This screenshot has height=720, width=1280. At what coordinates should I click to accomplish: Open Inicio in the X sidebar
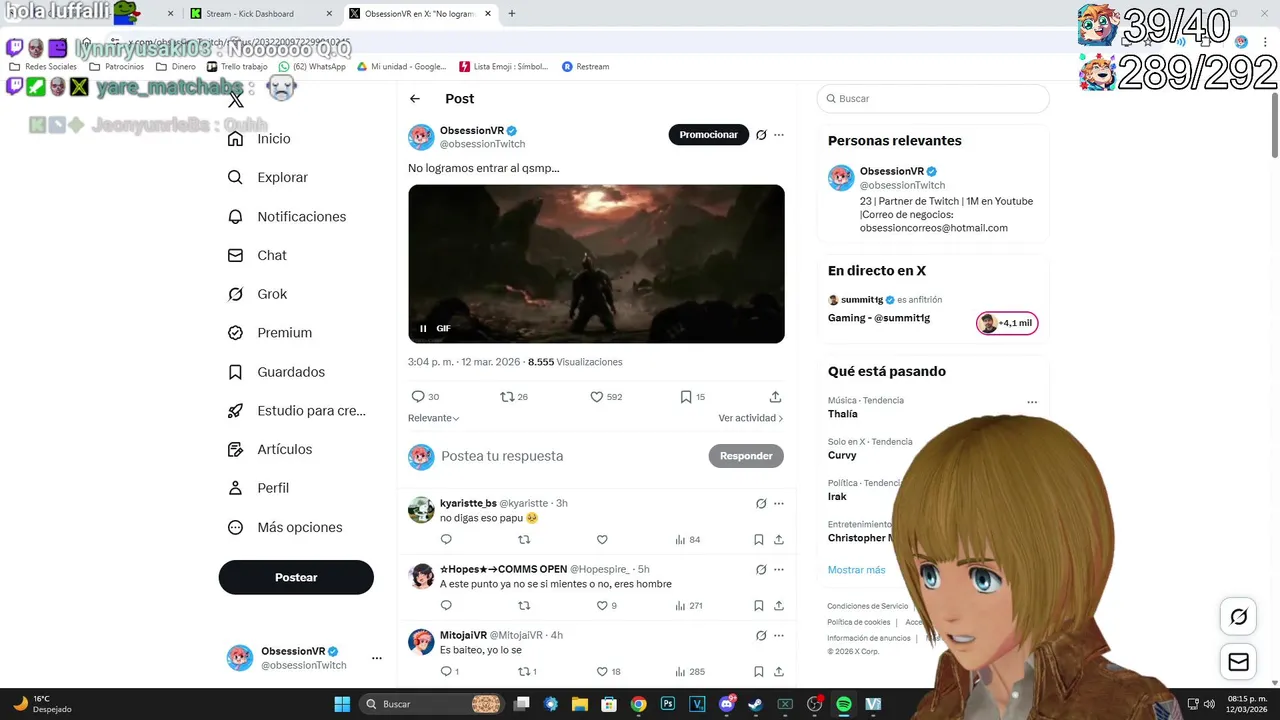tap(259, 139)
